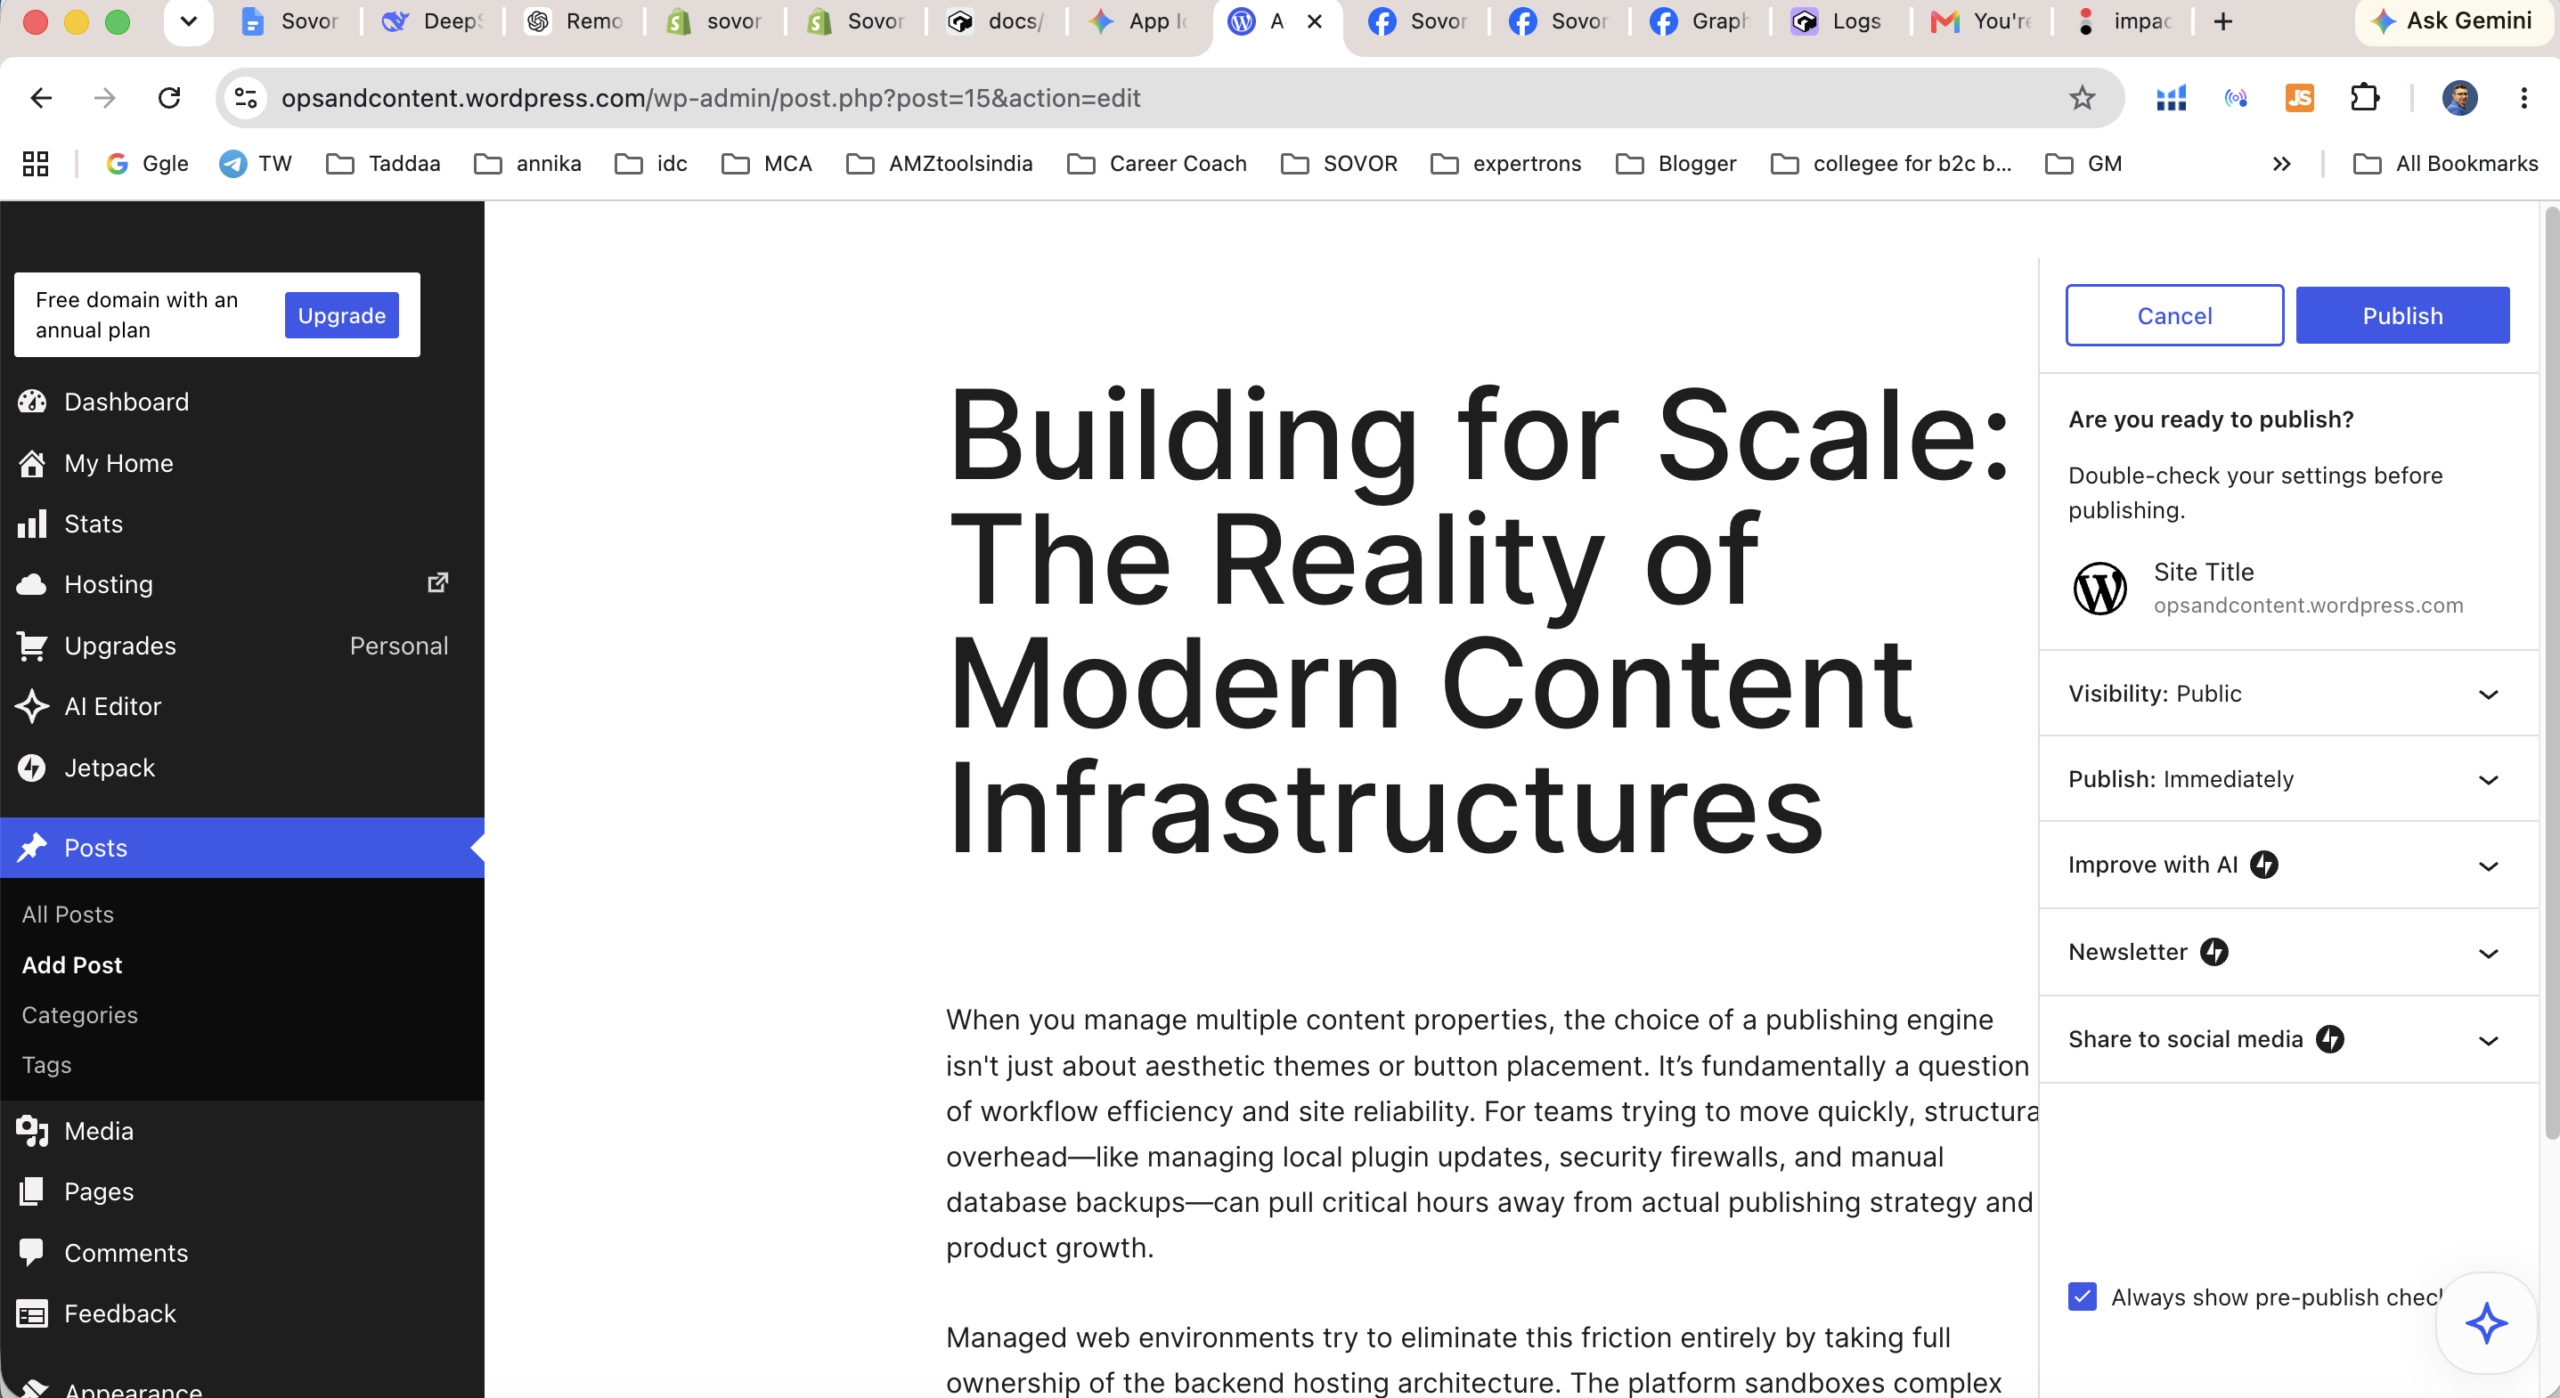Viewport: 2560px width, 1398px height.
Task: Open the Career Coach bookmarks folder
Action: 1157,164
